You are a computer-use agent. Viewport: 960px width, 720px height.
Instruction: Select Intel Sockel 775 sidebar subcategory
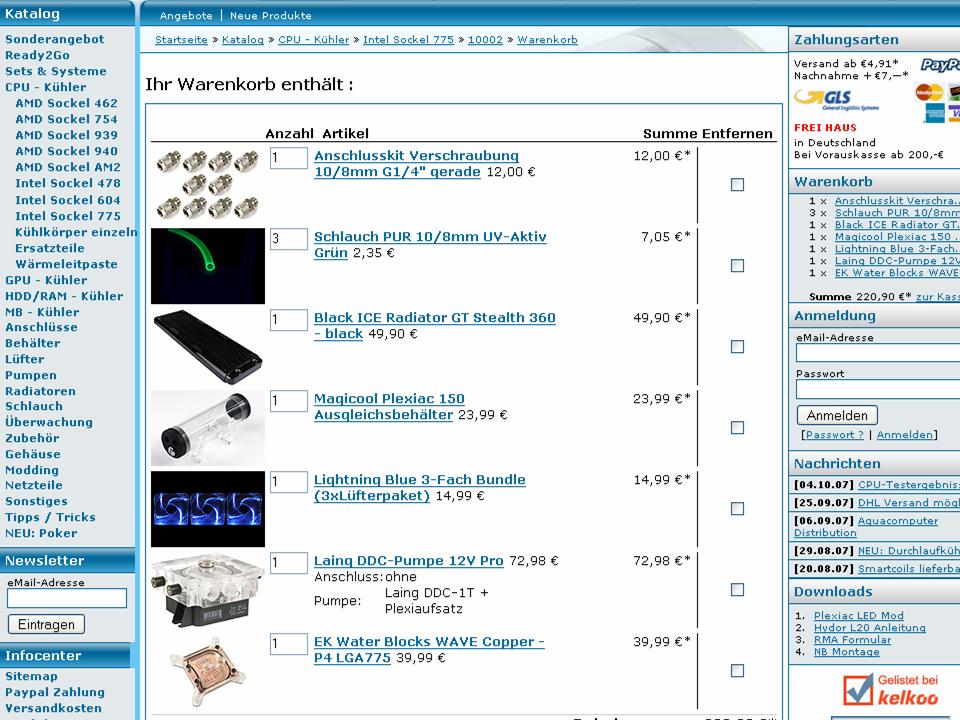68,216
